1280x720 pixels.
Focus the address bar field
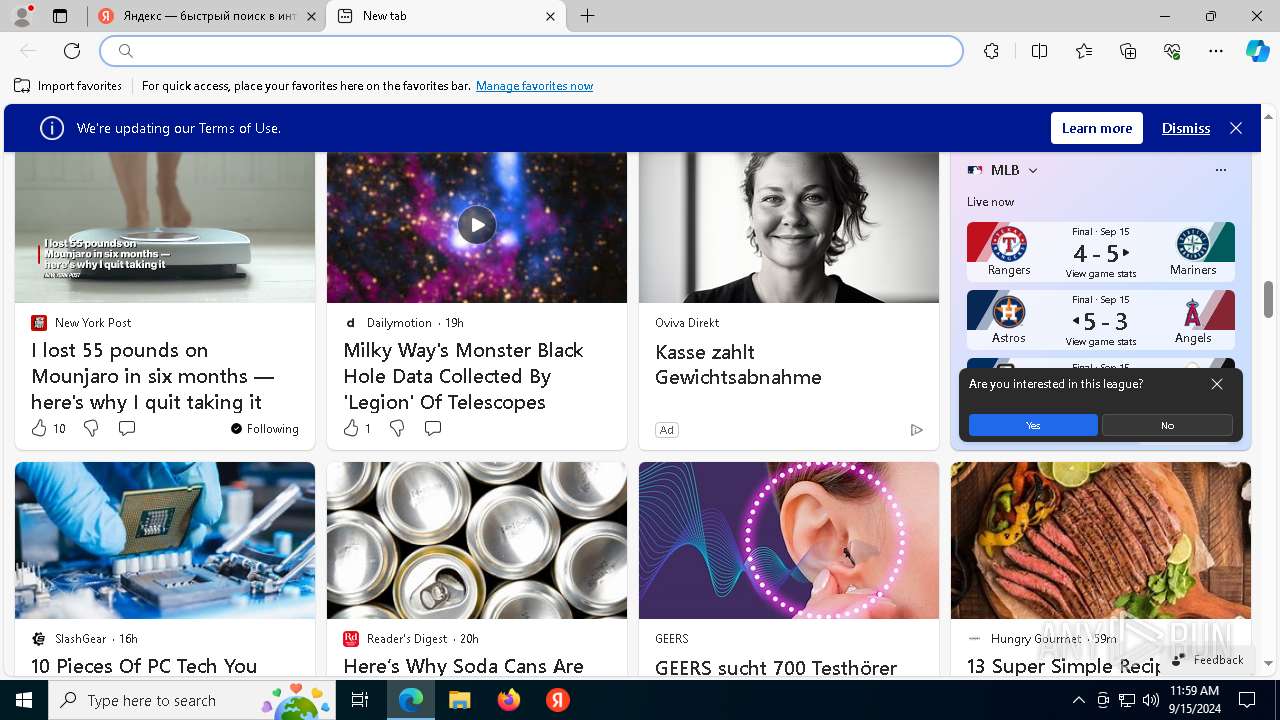coord(531,51)
